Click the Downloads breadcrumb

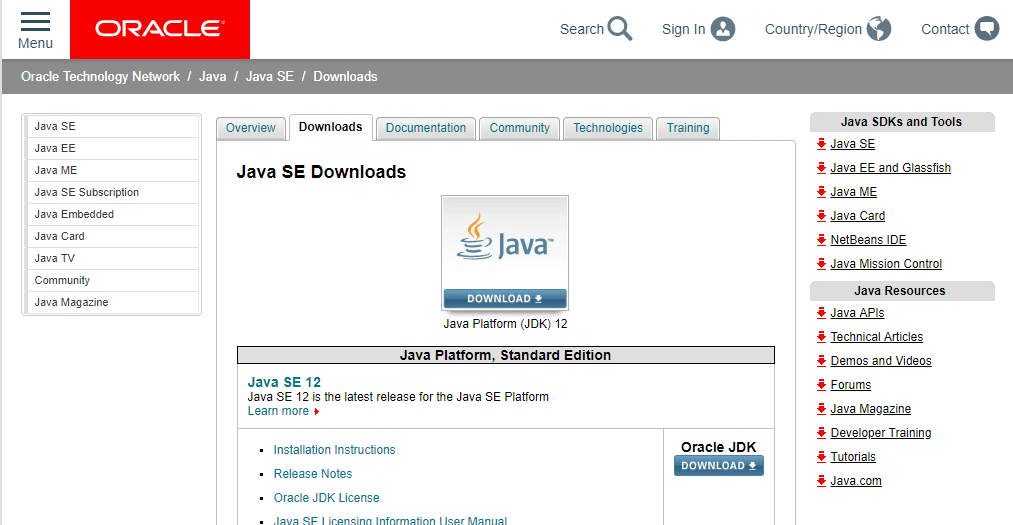345,76
